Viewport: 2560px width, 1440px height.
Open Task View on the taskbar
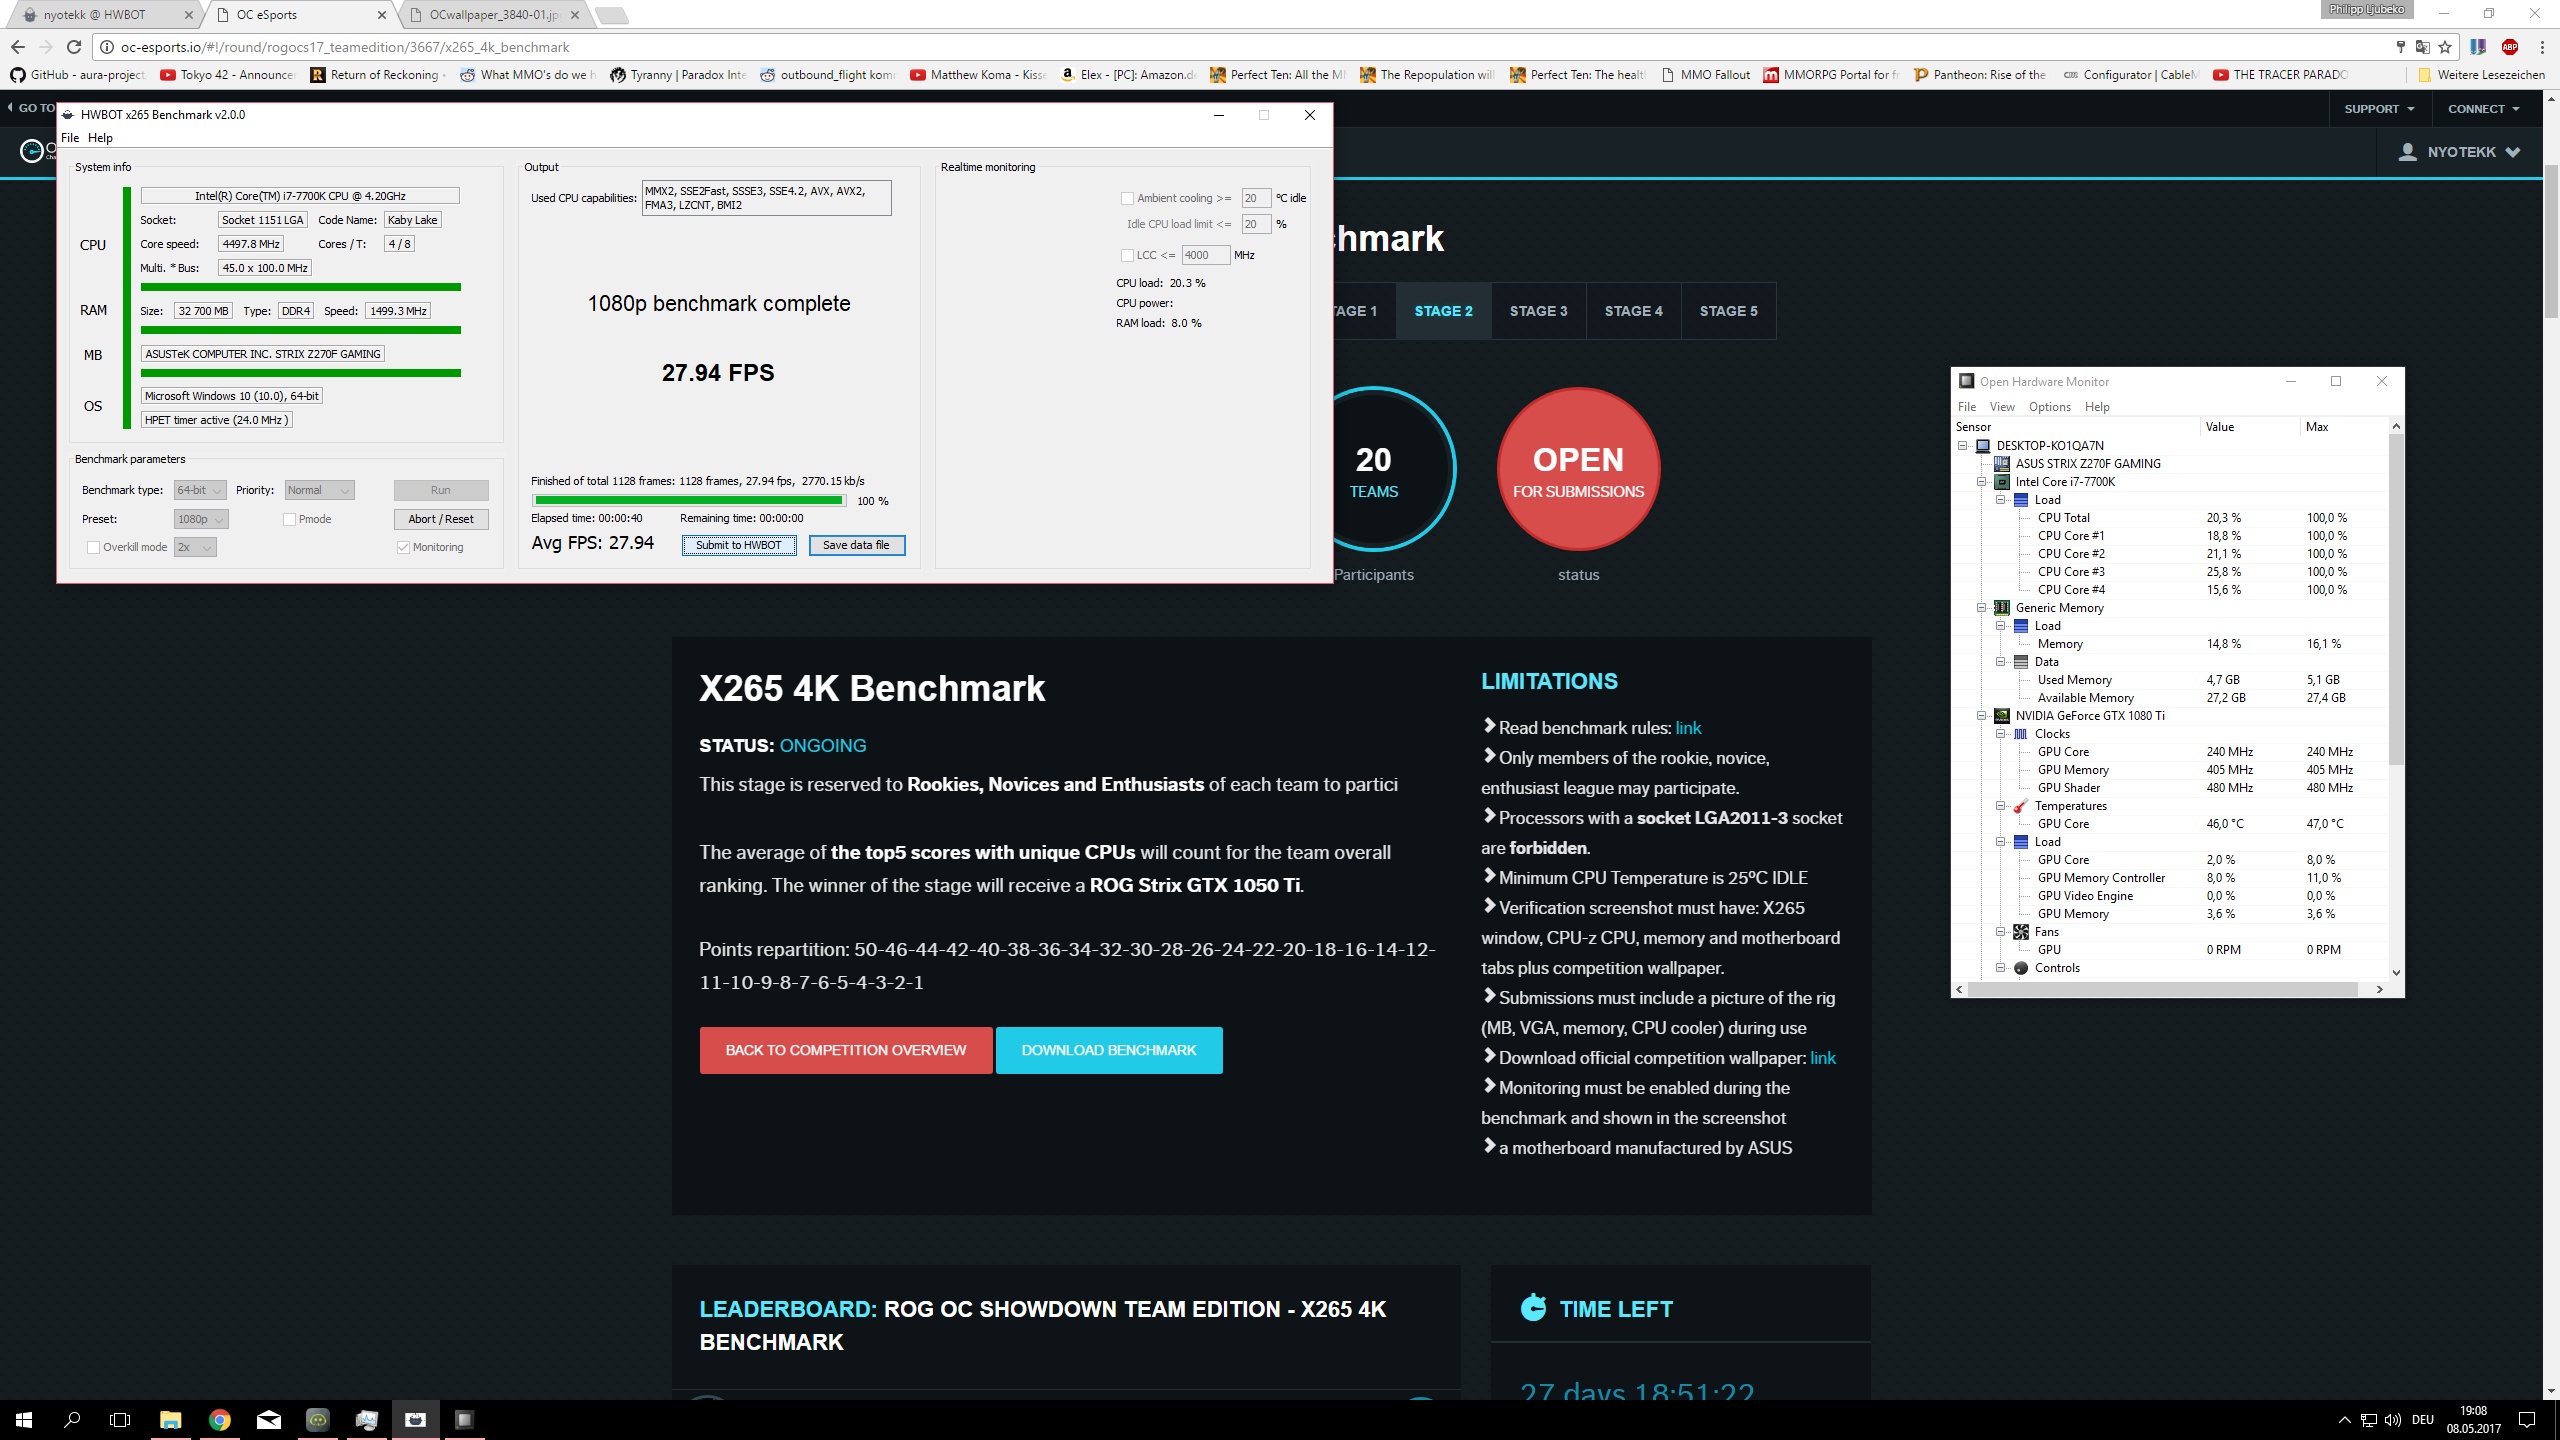click(x=120, y=1420)
